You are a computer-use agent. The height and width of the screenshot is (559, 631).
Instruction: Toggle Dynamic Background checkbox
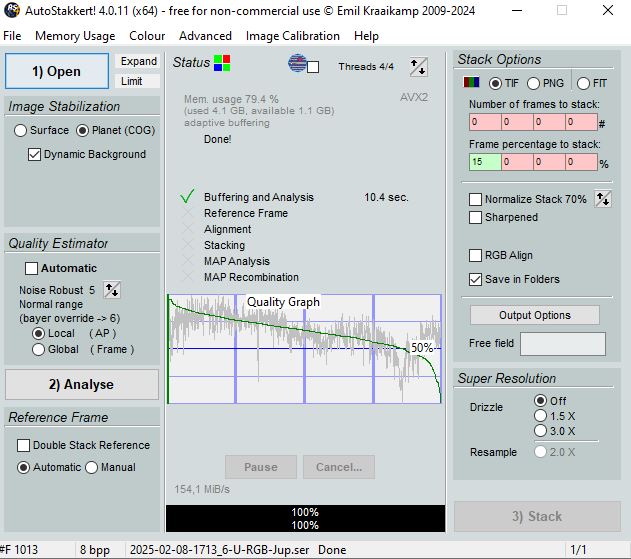click(87, 155)
